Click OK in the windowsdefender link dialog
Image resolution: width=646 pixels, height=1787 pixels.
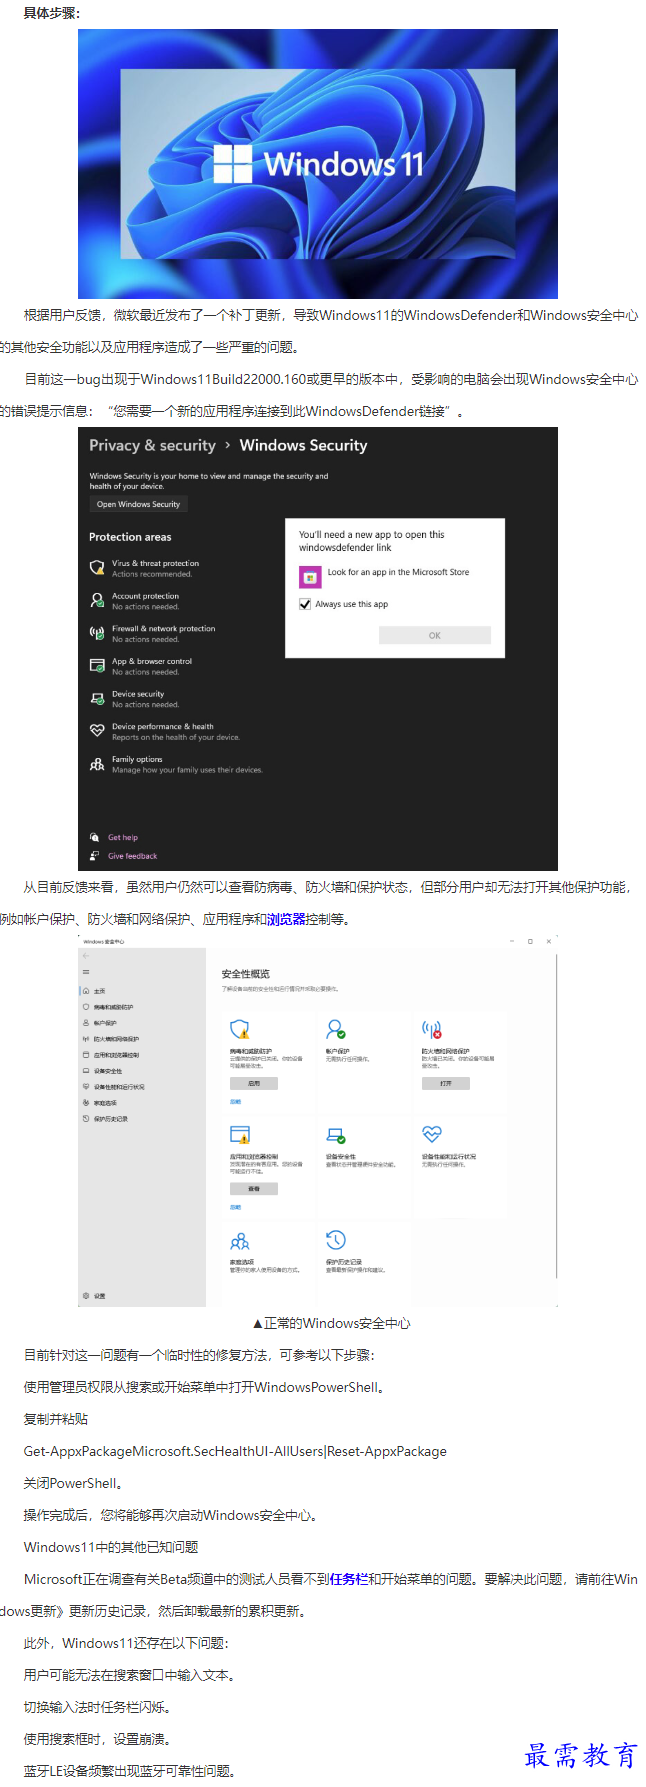click(435, 635)
